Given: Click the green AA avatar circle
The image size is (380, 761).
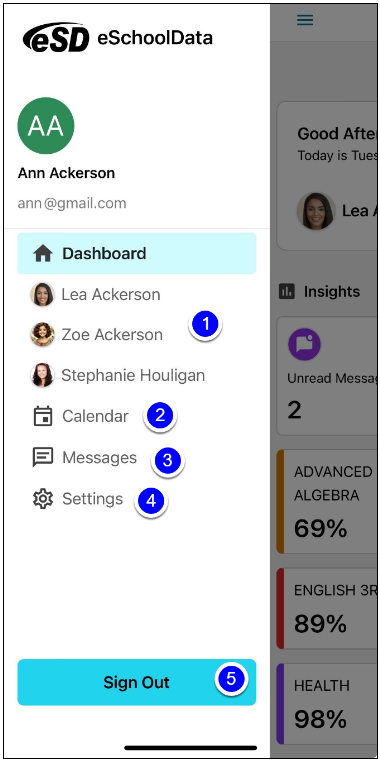Looking at the screenshot, I should [46, 126].
